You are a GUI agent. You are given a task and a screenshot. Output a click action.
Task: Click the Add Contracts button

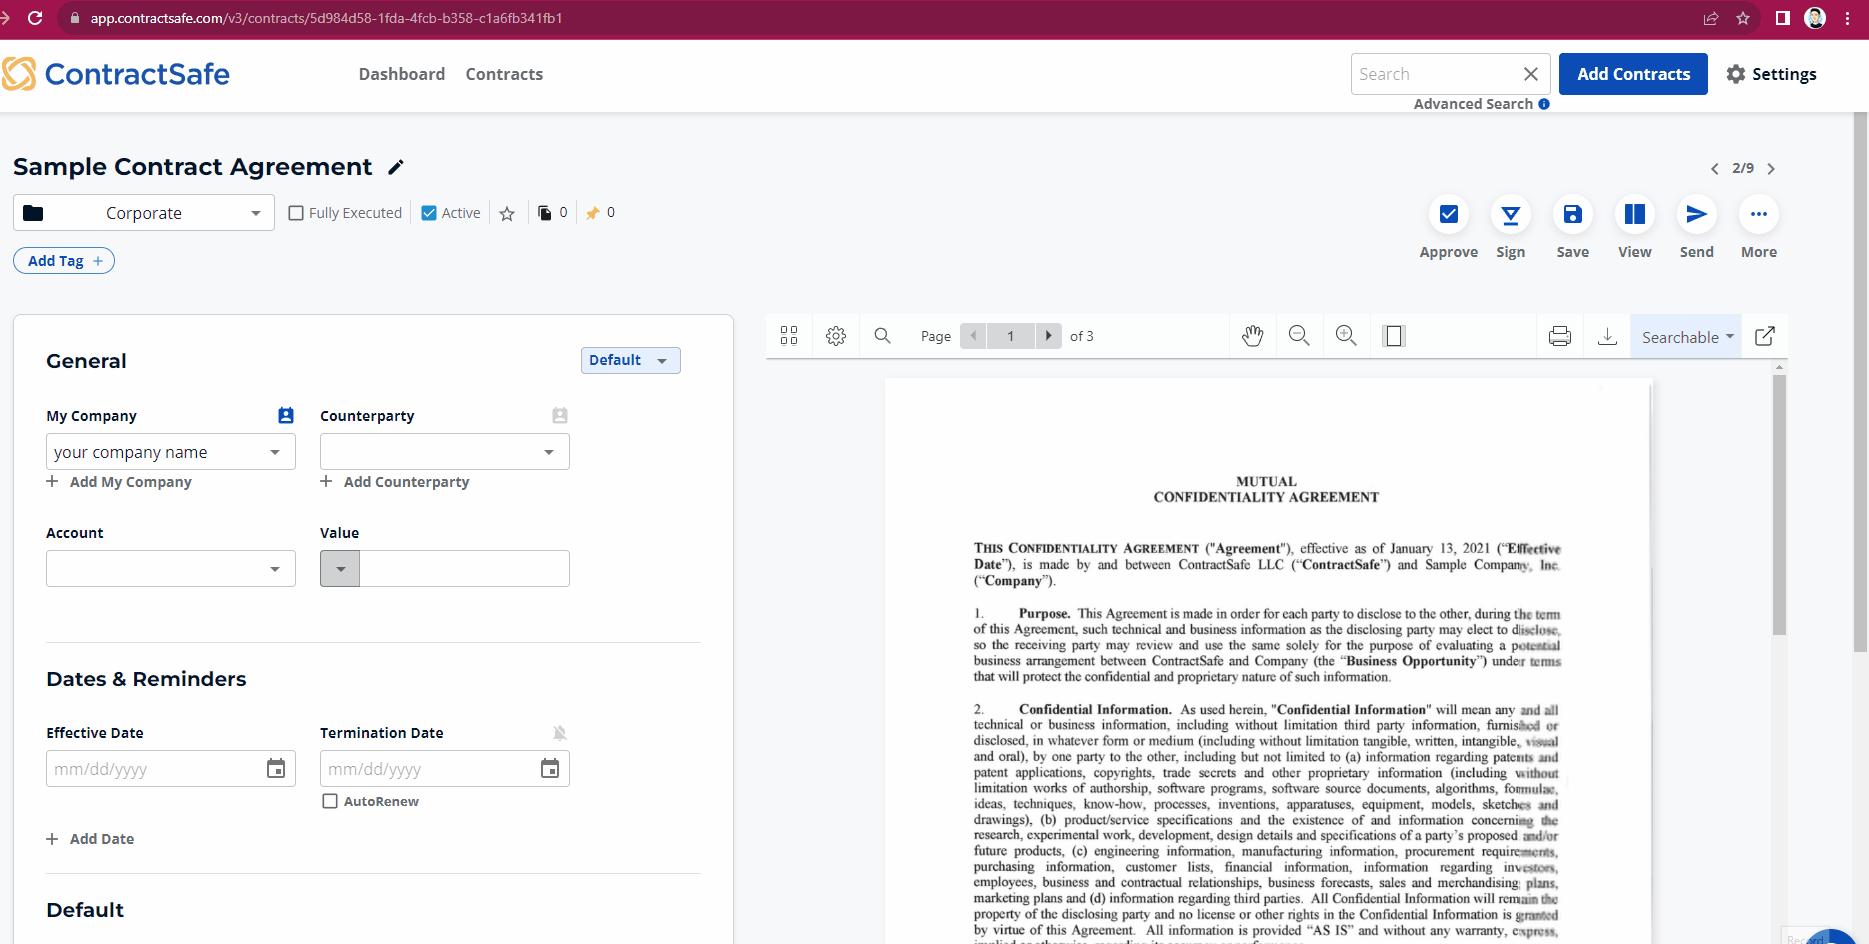coord(1633,74)
